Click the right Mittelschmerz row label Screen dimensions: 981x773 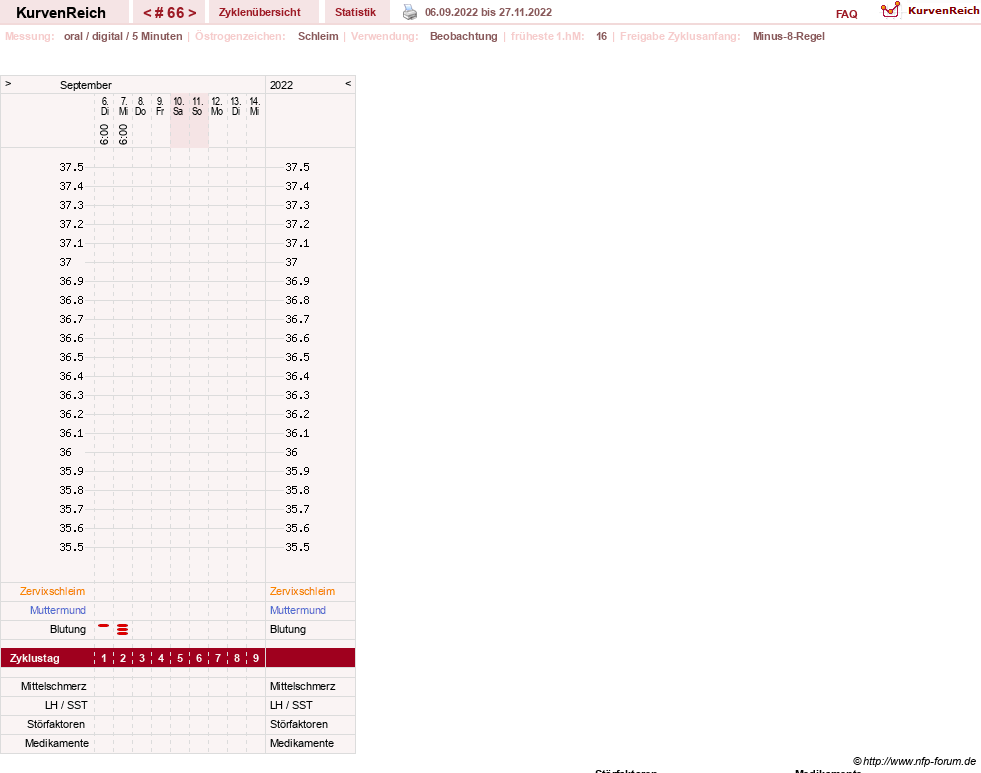point(302,686)
